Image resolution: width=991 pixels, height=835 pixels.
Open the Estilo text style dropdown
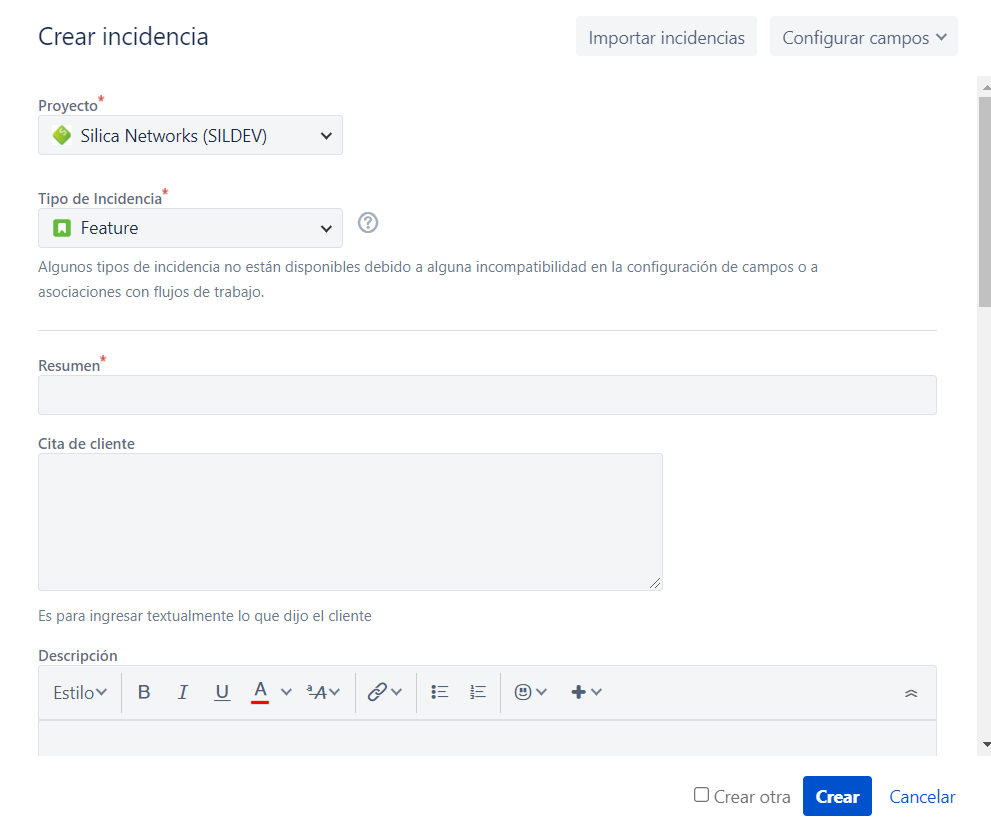80,692
